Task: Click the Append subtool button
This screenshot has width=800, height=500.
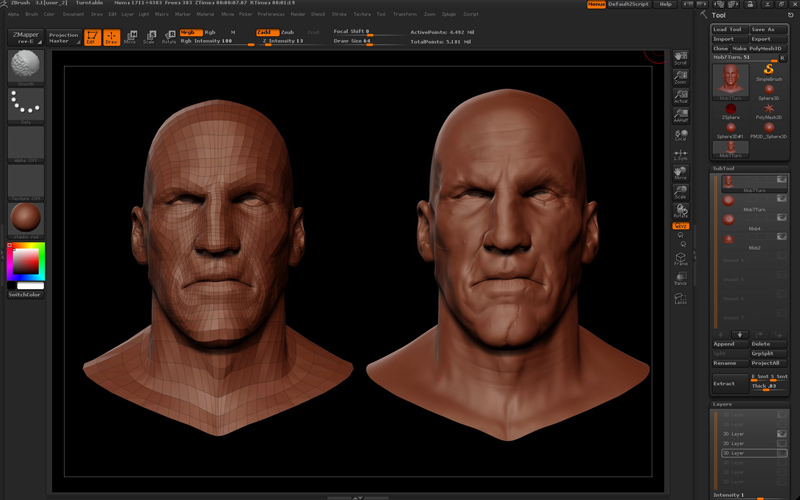Action: (730, 344)
